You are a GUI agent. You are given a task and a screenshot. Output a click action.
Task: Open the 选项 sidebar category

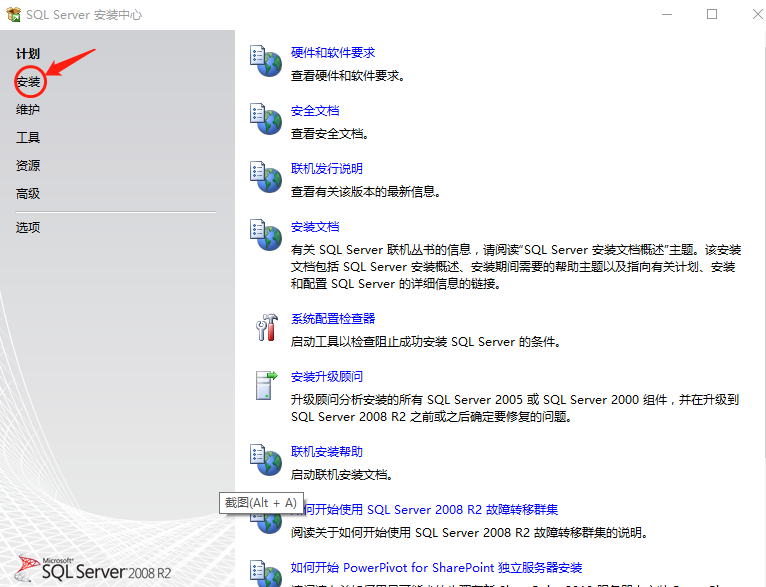coord(28,228)
